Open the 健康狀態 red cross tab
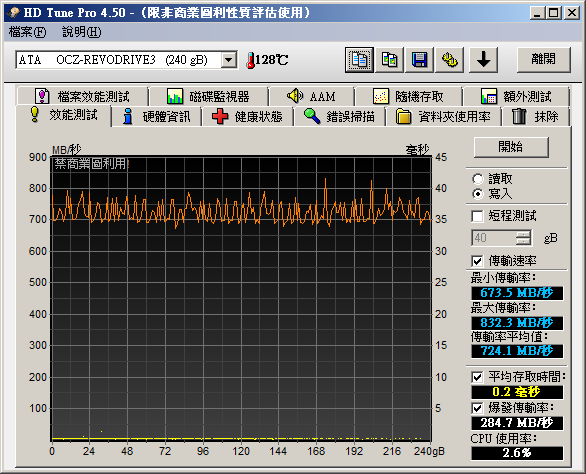586x474 pixels. coord(247,117)
